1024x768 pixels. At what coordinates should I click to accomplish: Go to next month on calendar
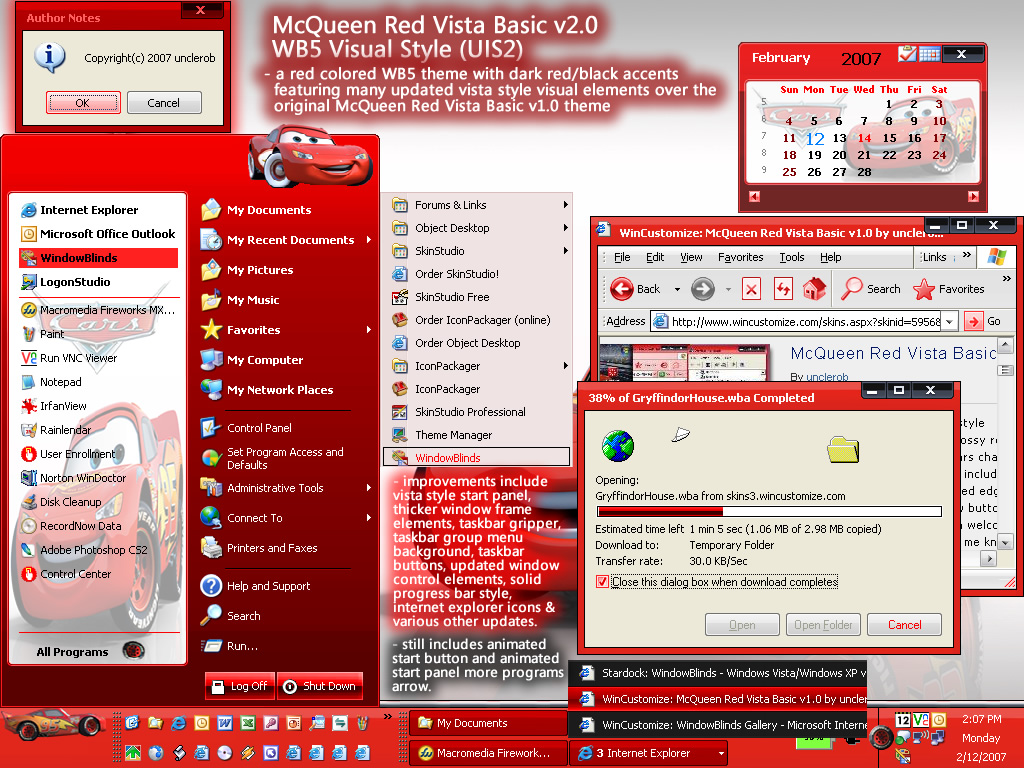[973, 197]
